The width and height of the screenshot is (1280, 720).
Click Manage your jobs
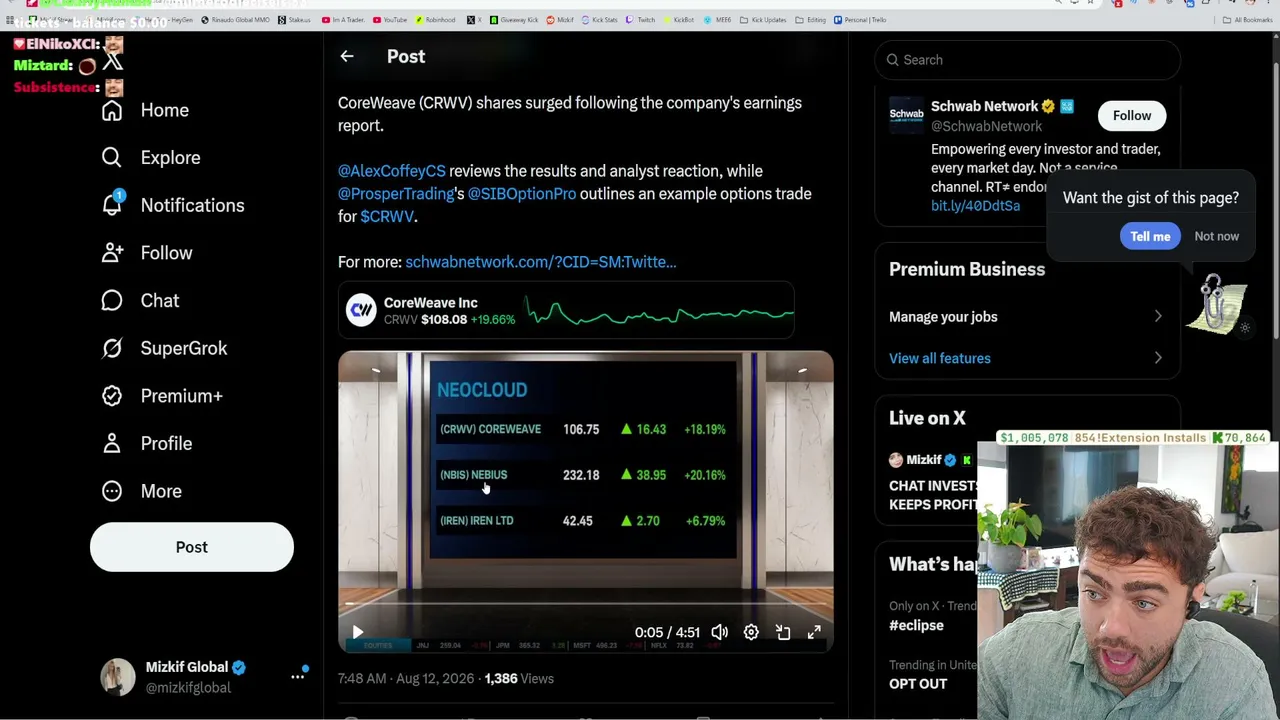pos(943,317)
